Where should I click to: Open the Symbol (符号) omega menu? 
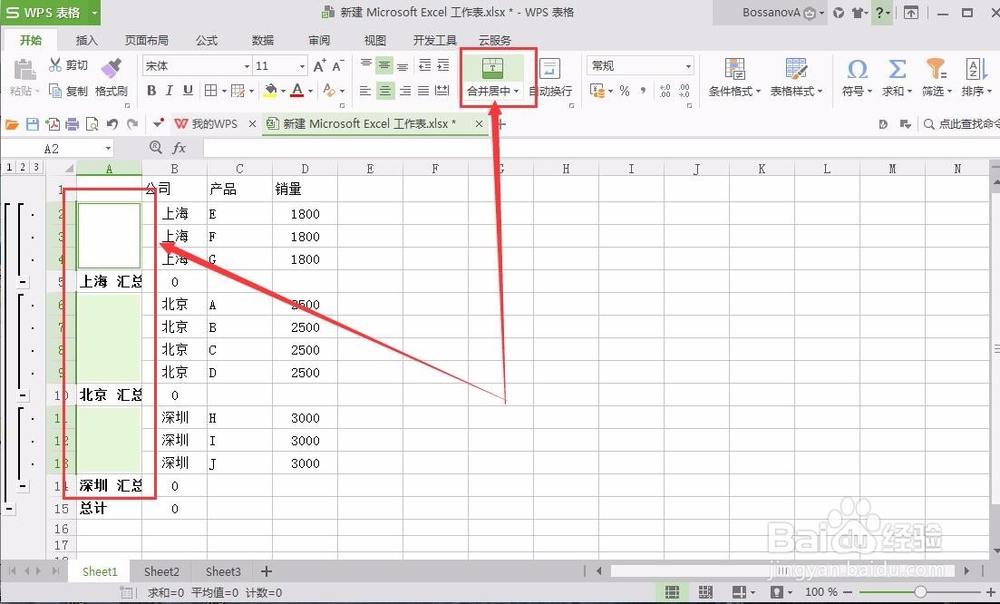click(x=857, y=78)
